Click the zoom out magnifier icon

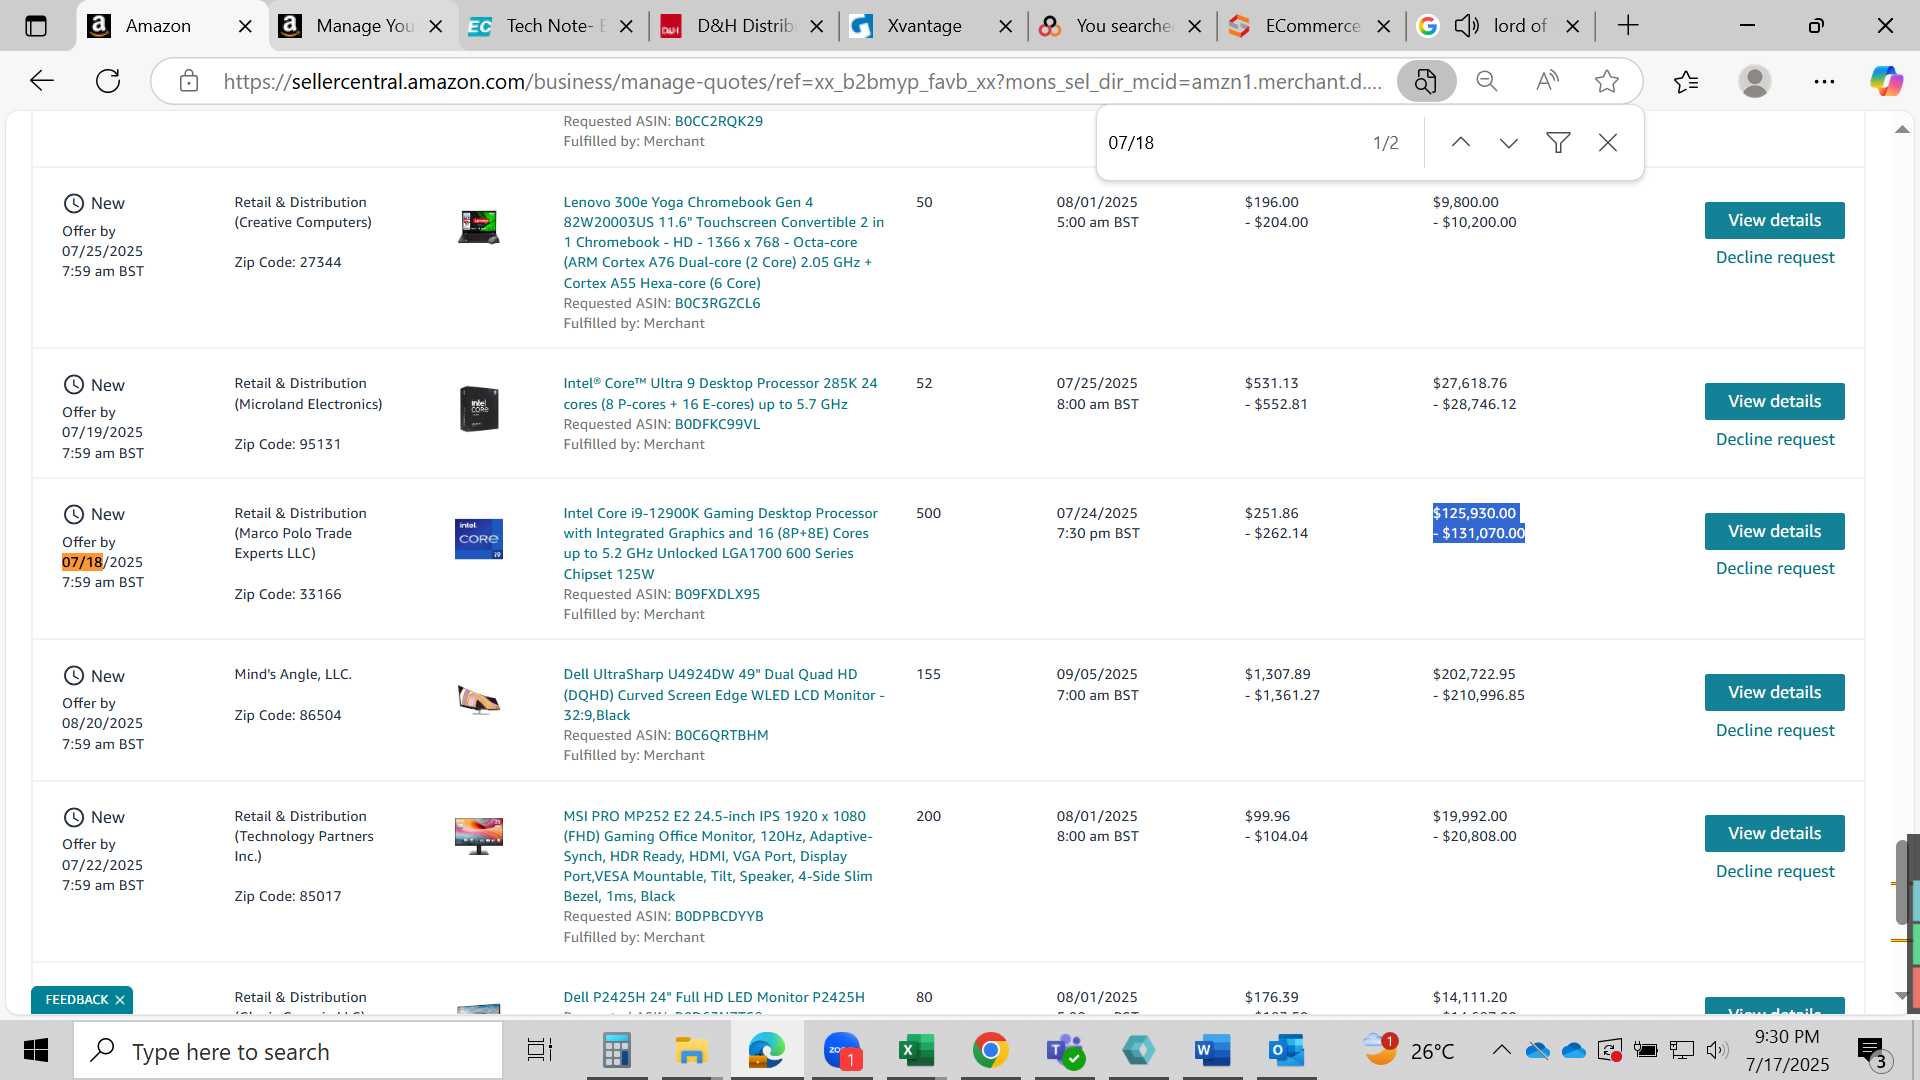click(1487, 81)
